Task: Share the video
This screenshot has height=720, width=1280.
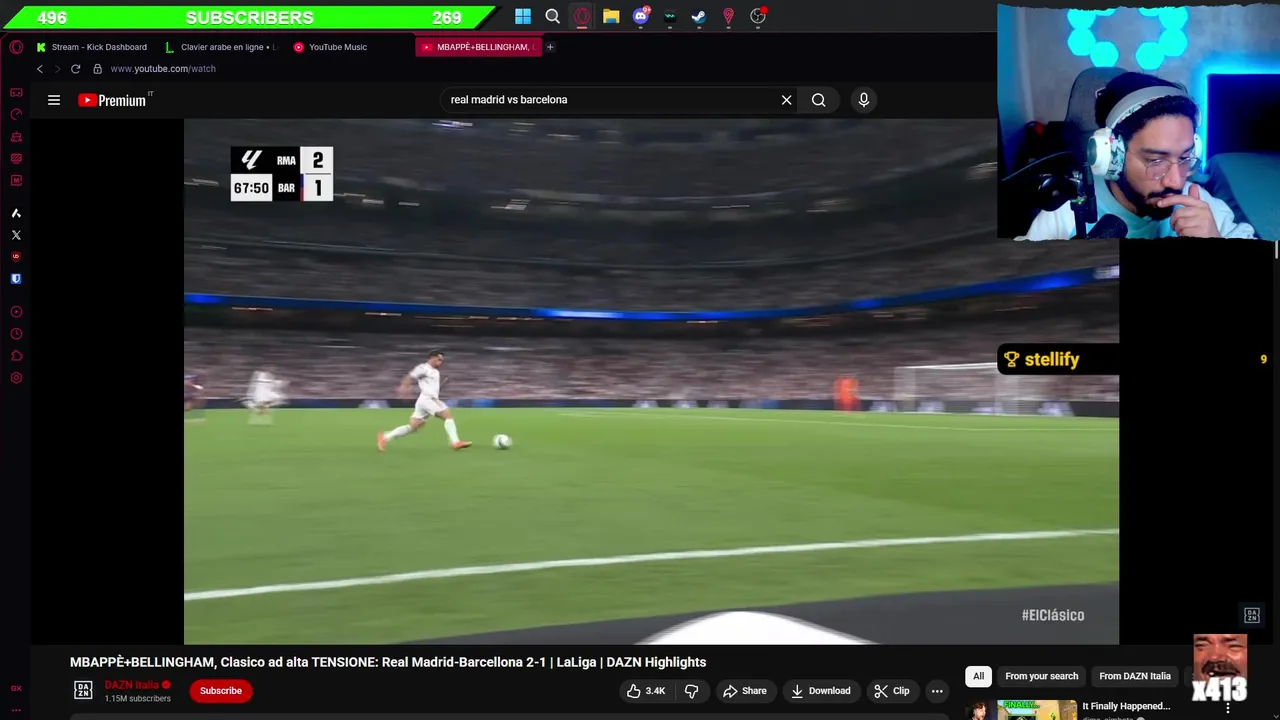Action: [x=744, y=691]
